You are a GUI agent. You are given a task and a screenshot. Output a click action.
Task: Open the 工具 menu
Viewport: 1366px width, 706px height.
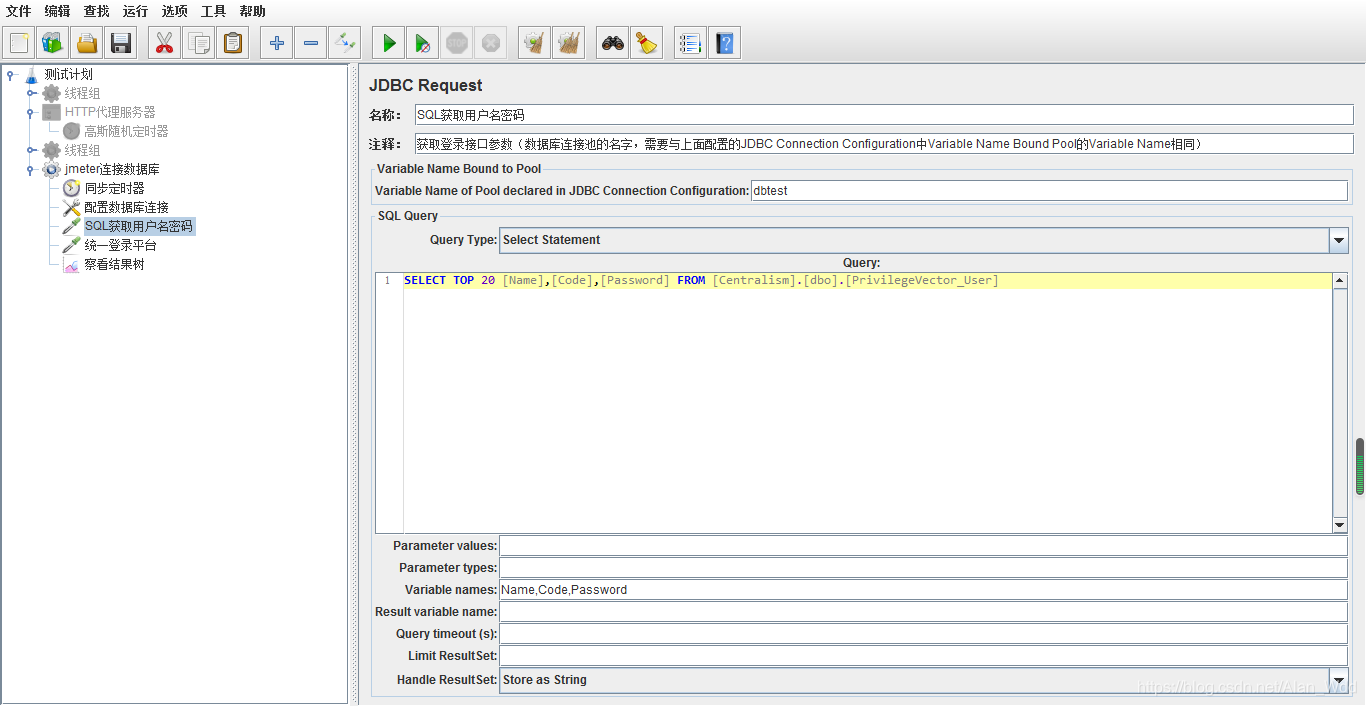[211, 11]
